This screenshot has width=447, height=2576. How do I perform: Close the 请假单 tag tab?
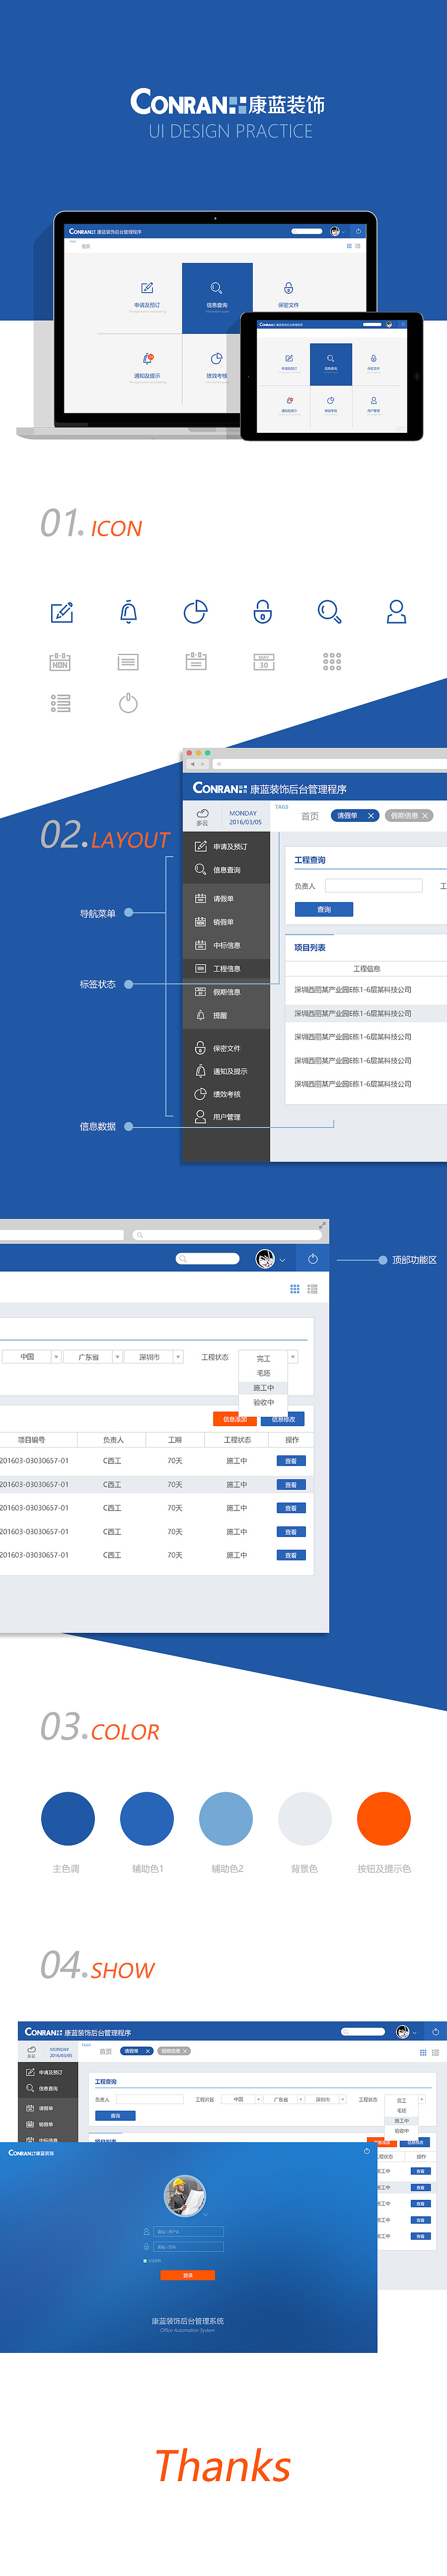370,816
